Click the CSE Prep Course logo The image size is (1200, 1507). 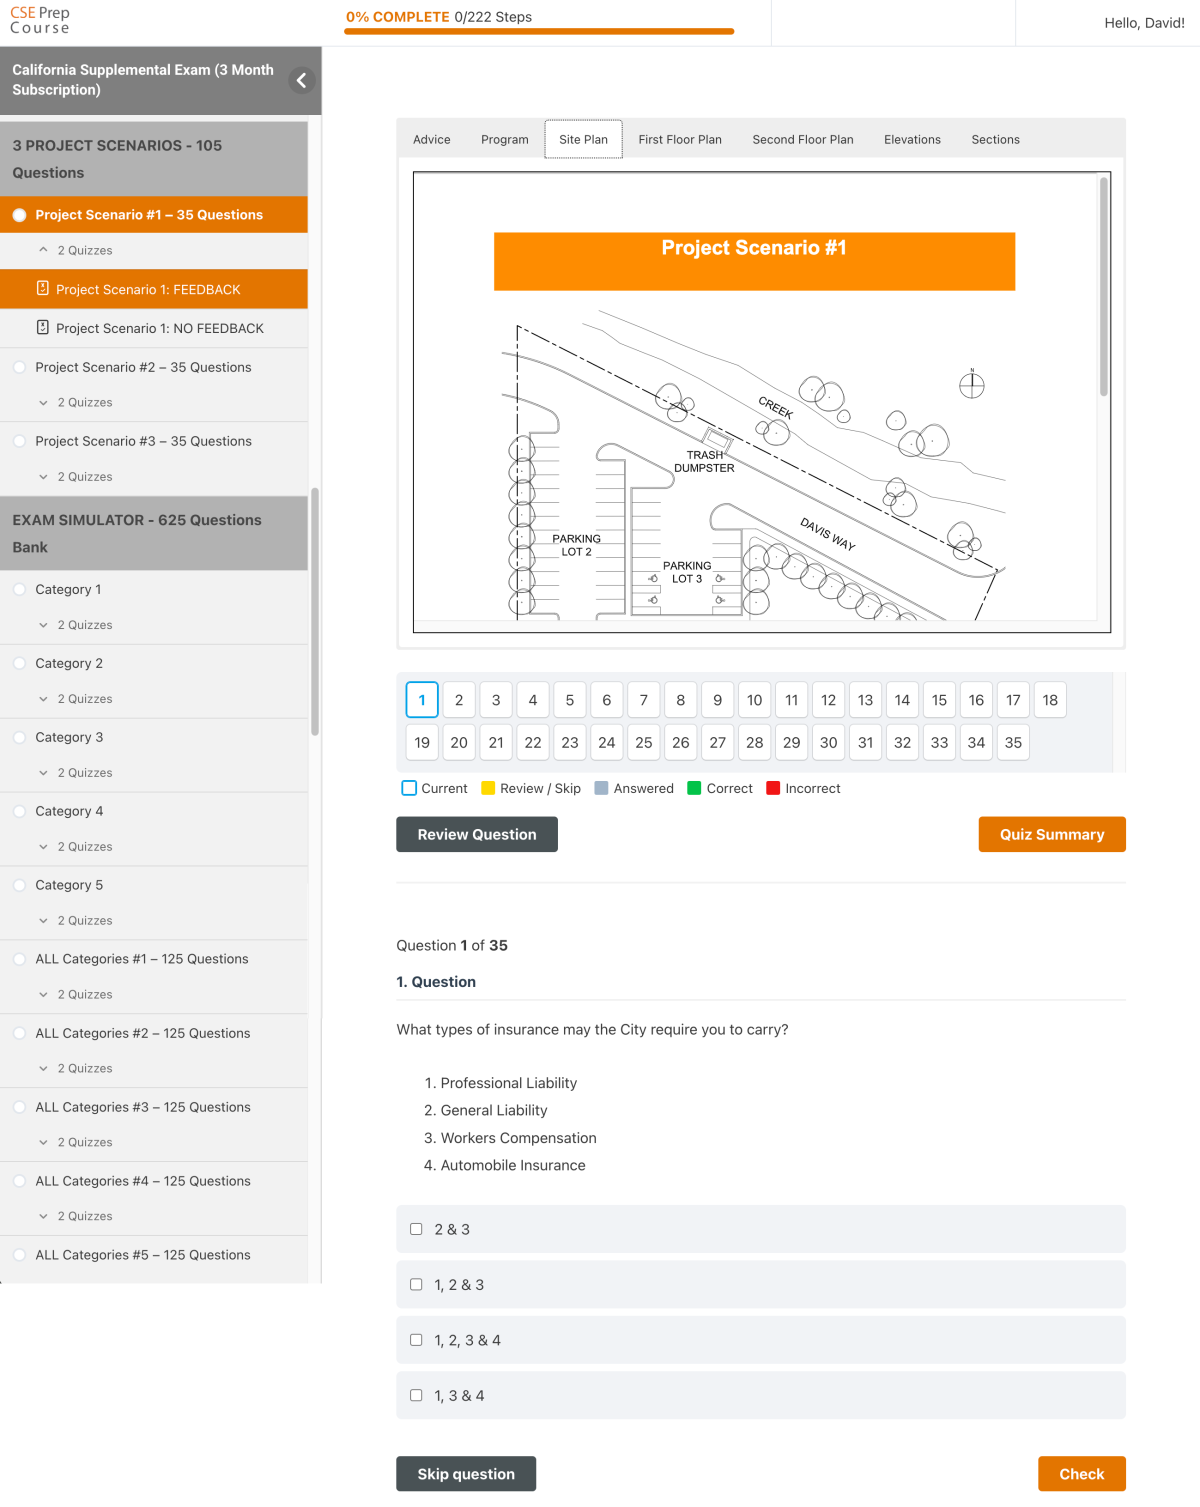click(x=39, y=19)
